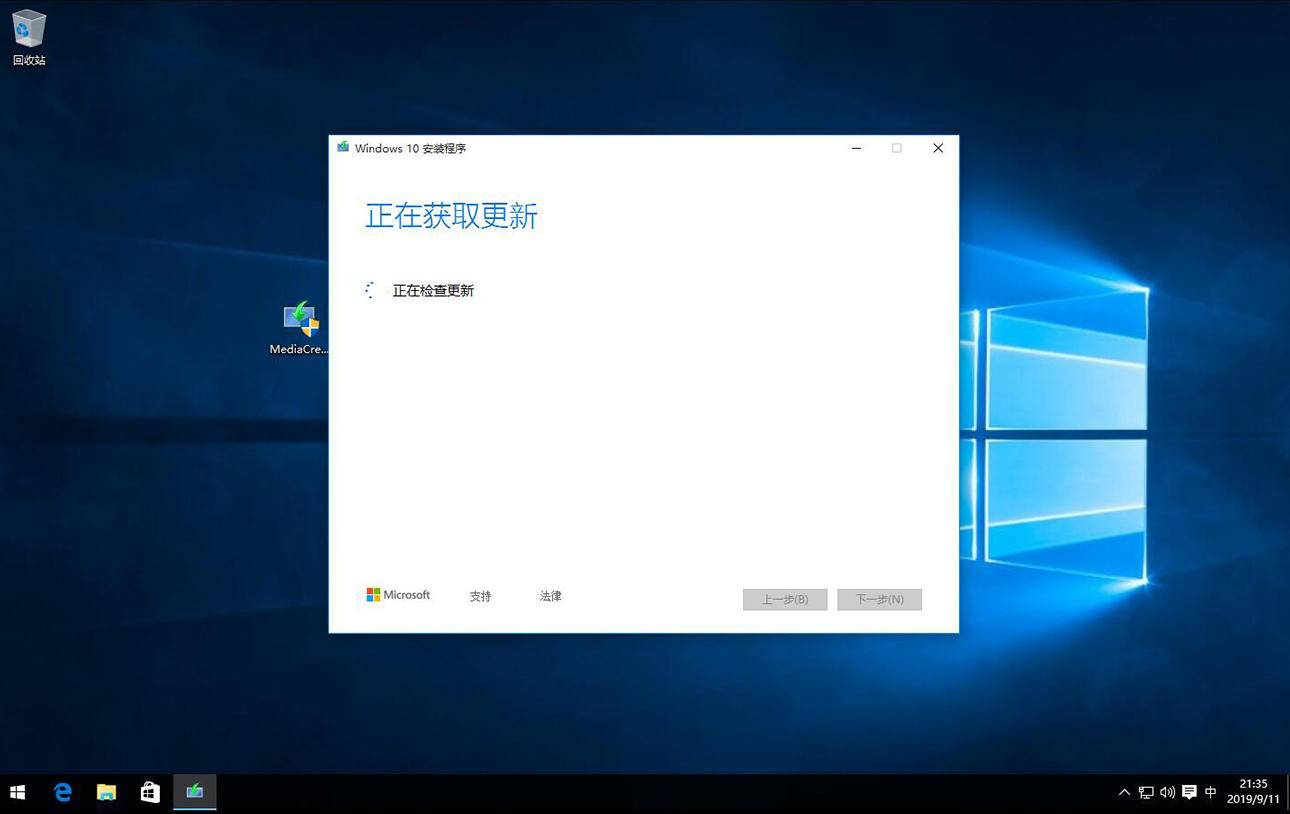
Task: Open the Action Center notification icon
Action: point(1189,791)
